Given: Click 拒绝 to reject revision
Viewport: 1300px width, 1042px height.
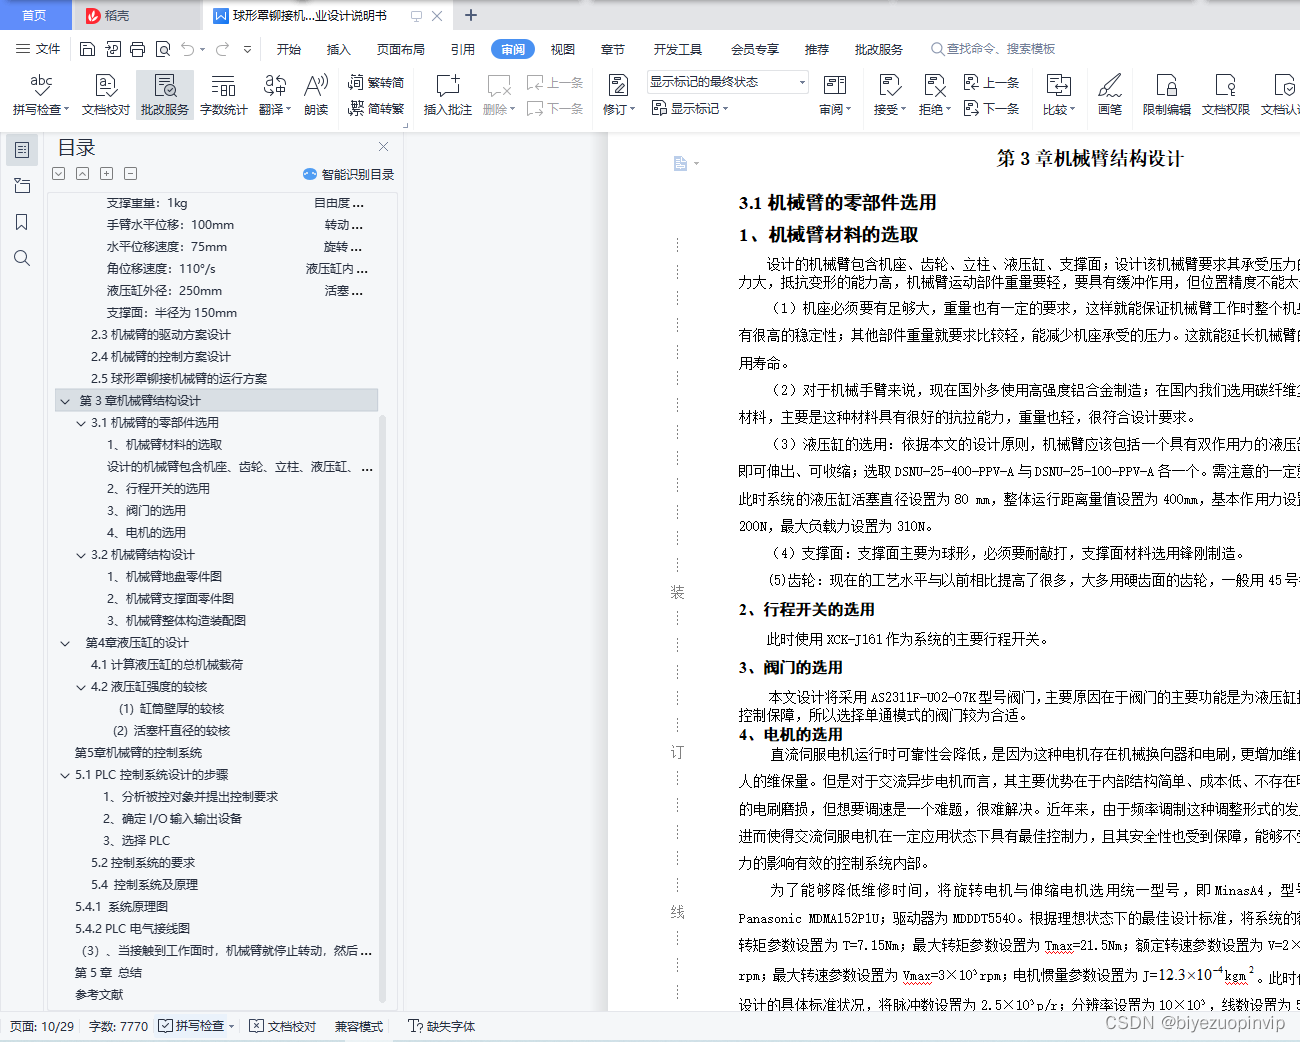Looking at the screenshot, I should [x=934, y=95].
